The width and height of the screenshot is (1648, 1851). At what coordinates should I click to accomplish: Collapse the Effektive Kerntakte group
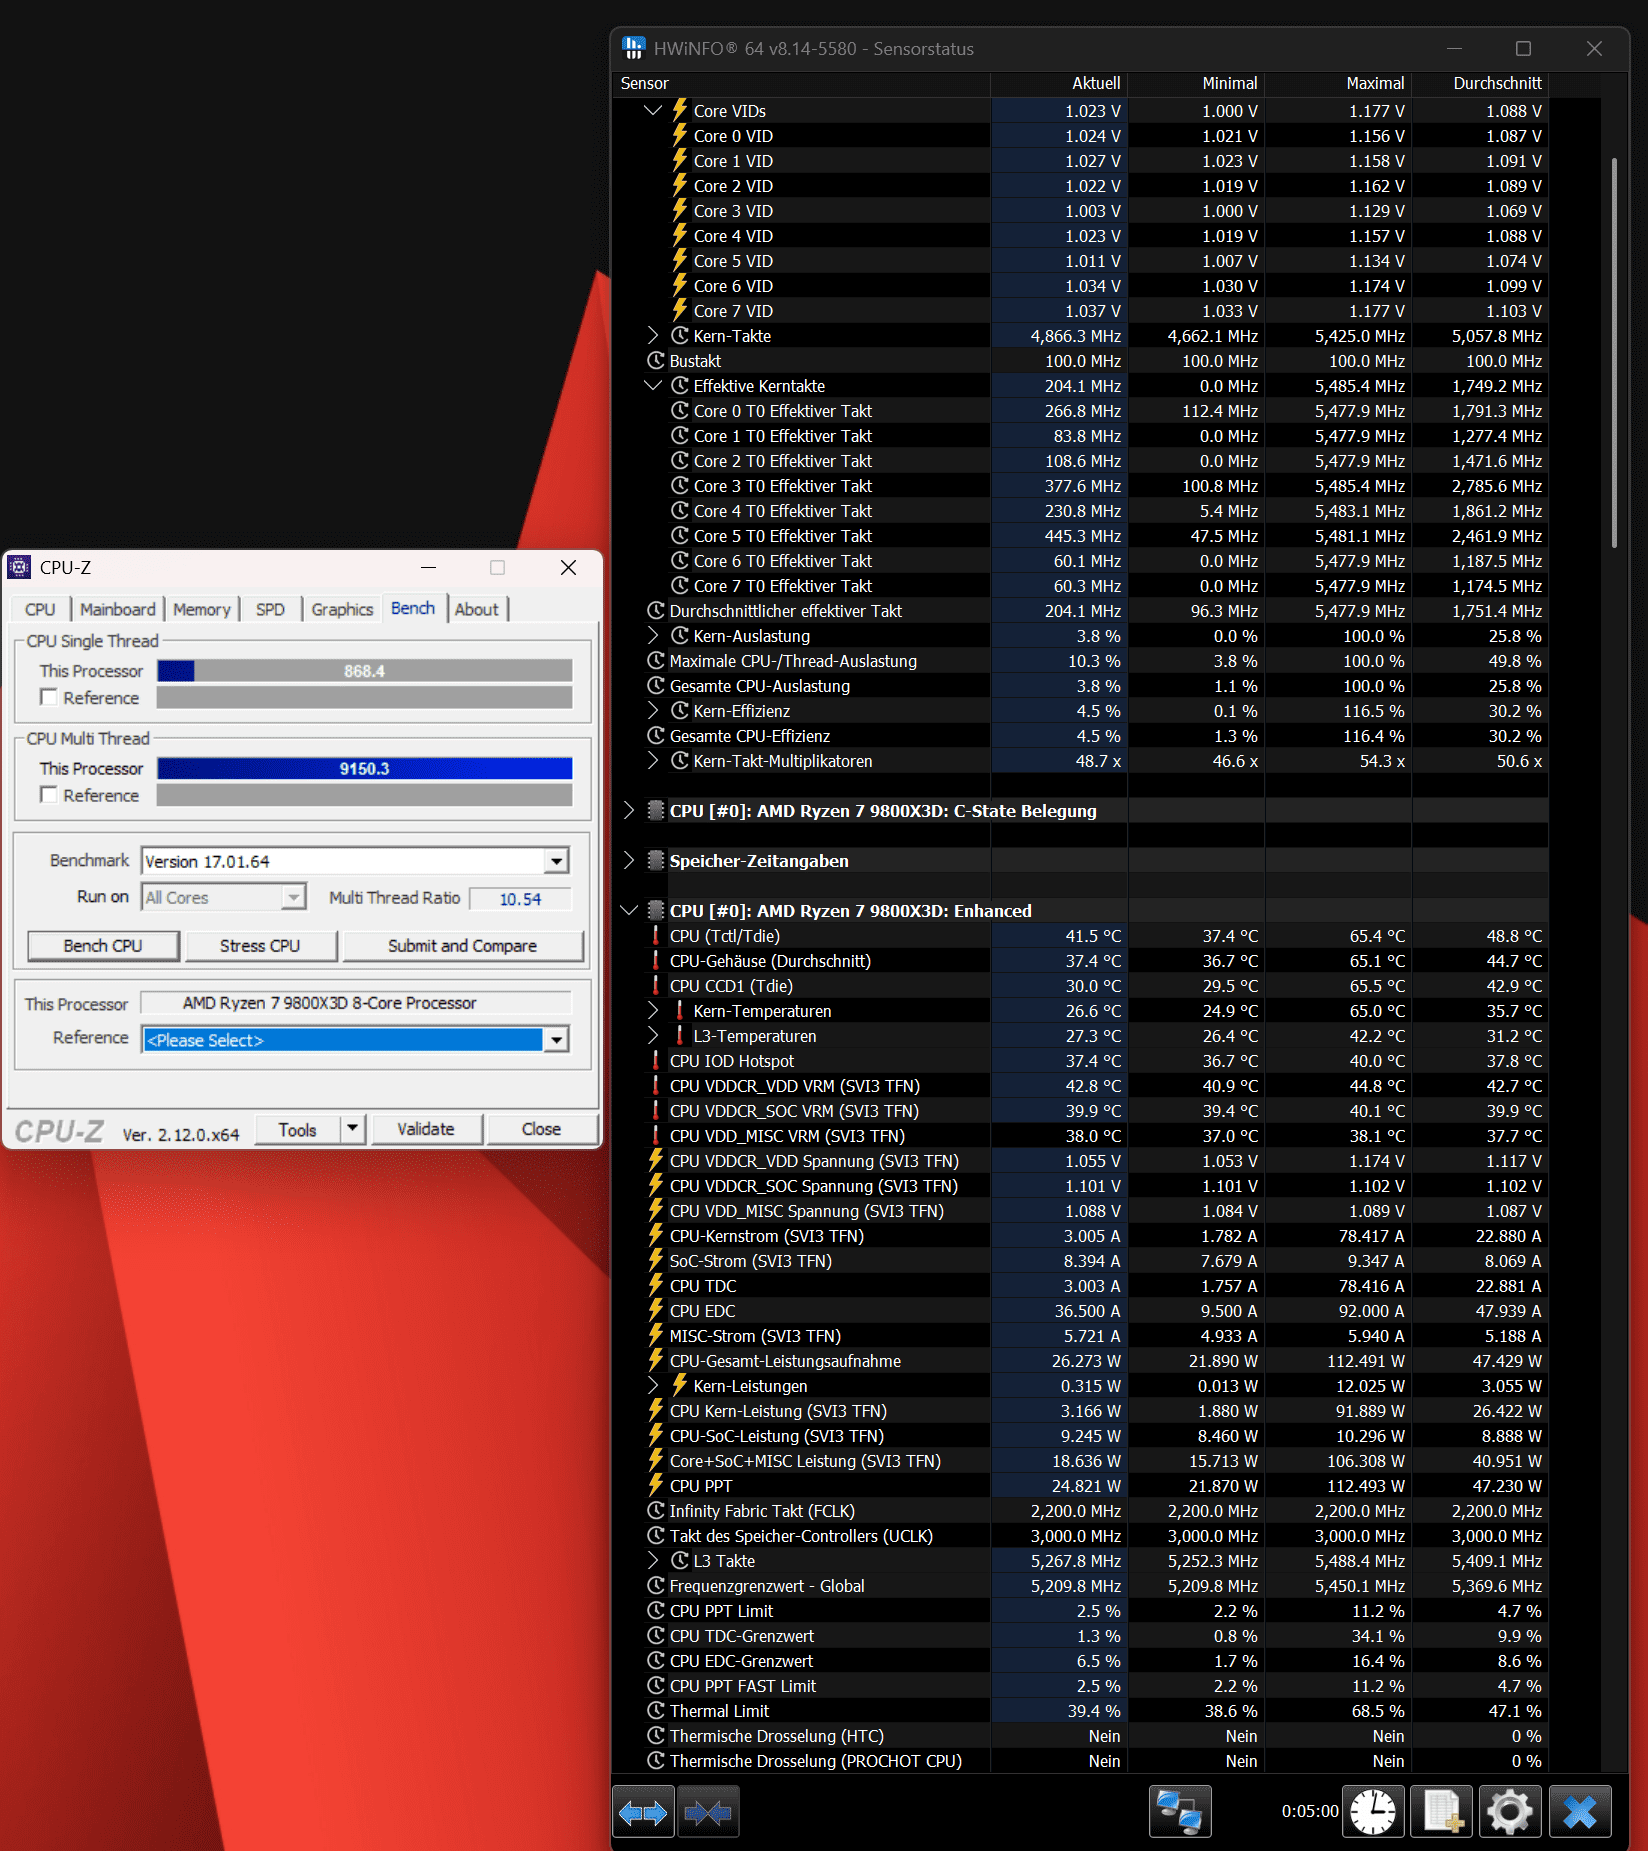tap(653, 385)
